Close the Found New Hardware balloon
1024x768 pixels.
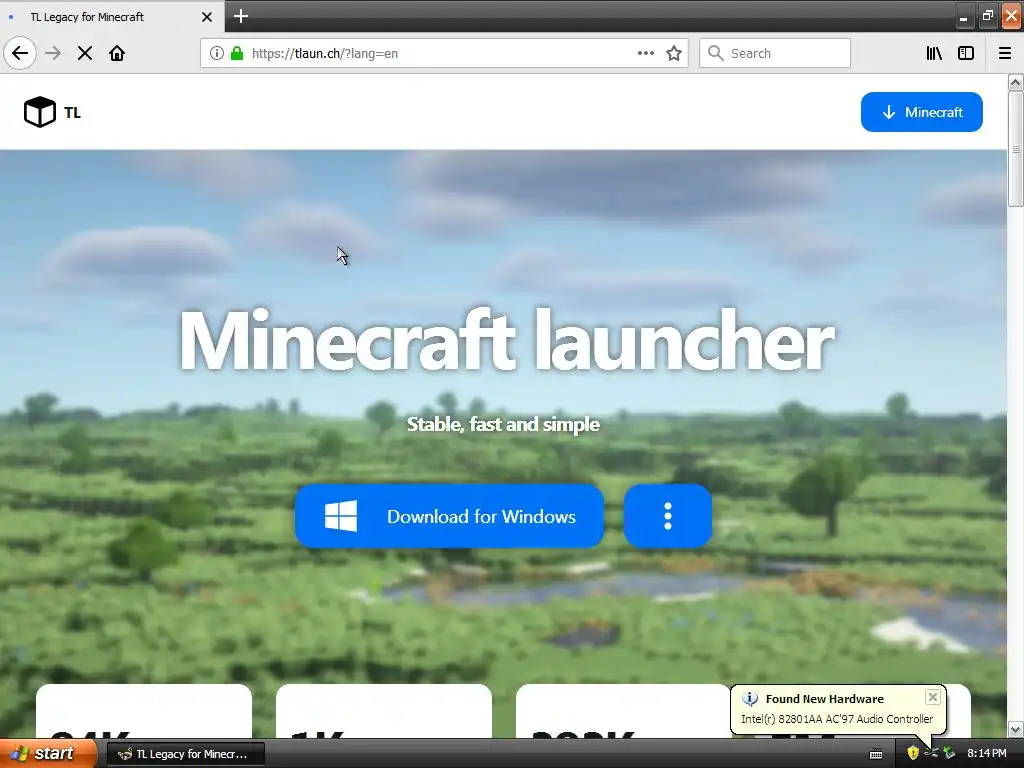(x=933, y=697)
